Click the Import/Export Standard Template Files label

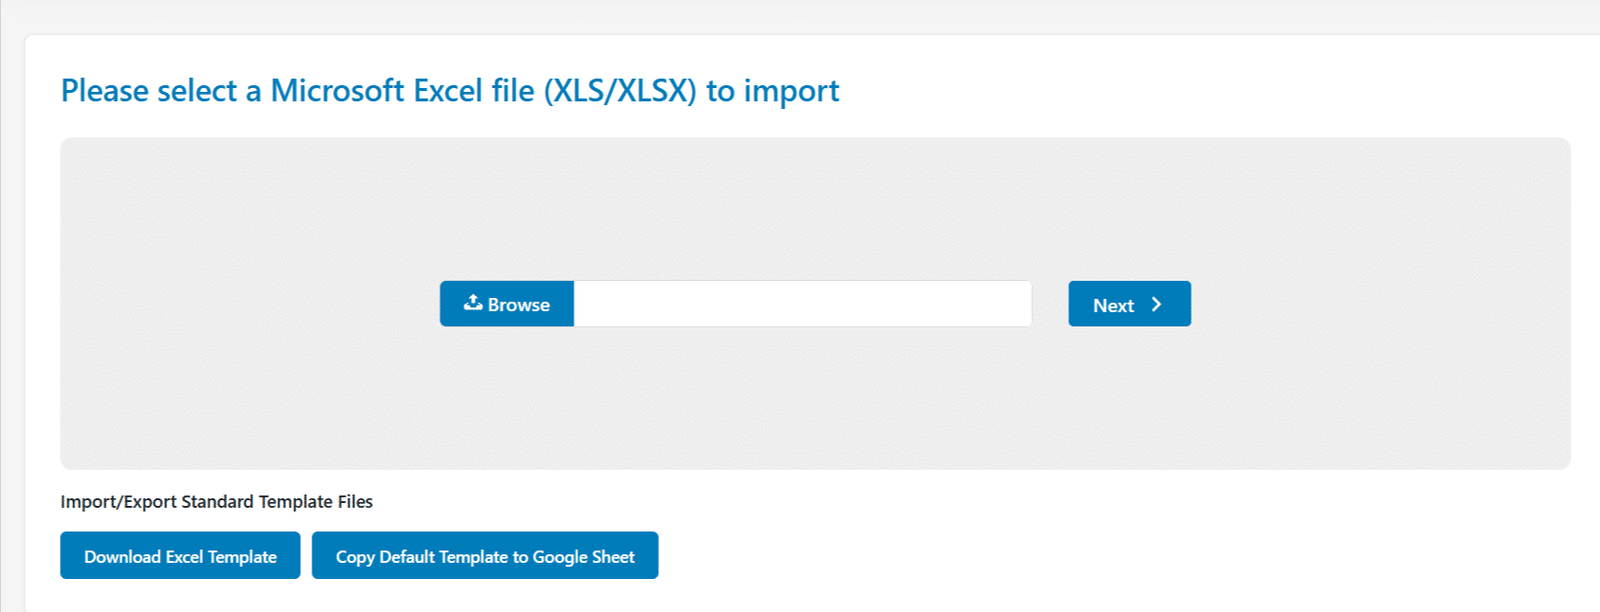pyautogui.click(x=216, y=502)
